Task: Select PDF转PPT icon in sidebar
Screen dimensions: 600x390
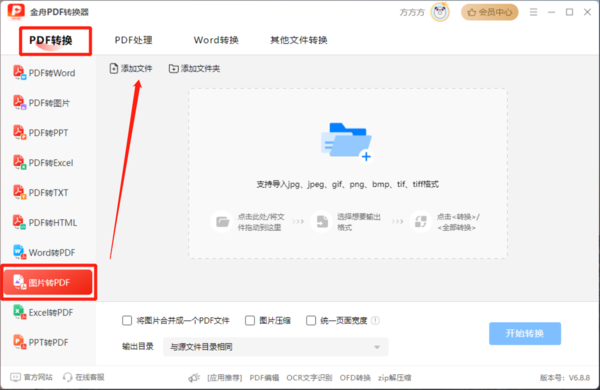Action: click(19, 132)
